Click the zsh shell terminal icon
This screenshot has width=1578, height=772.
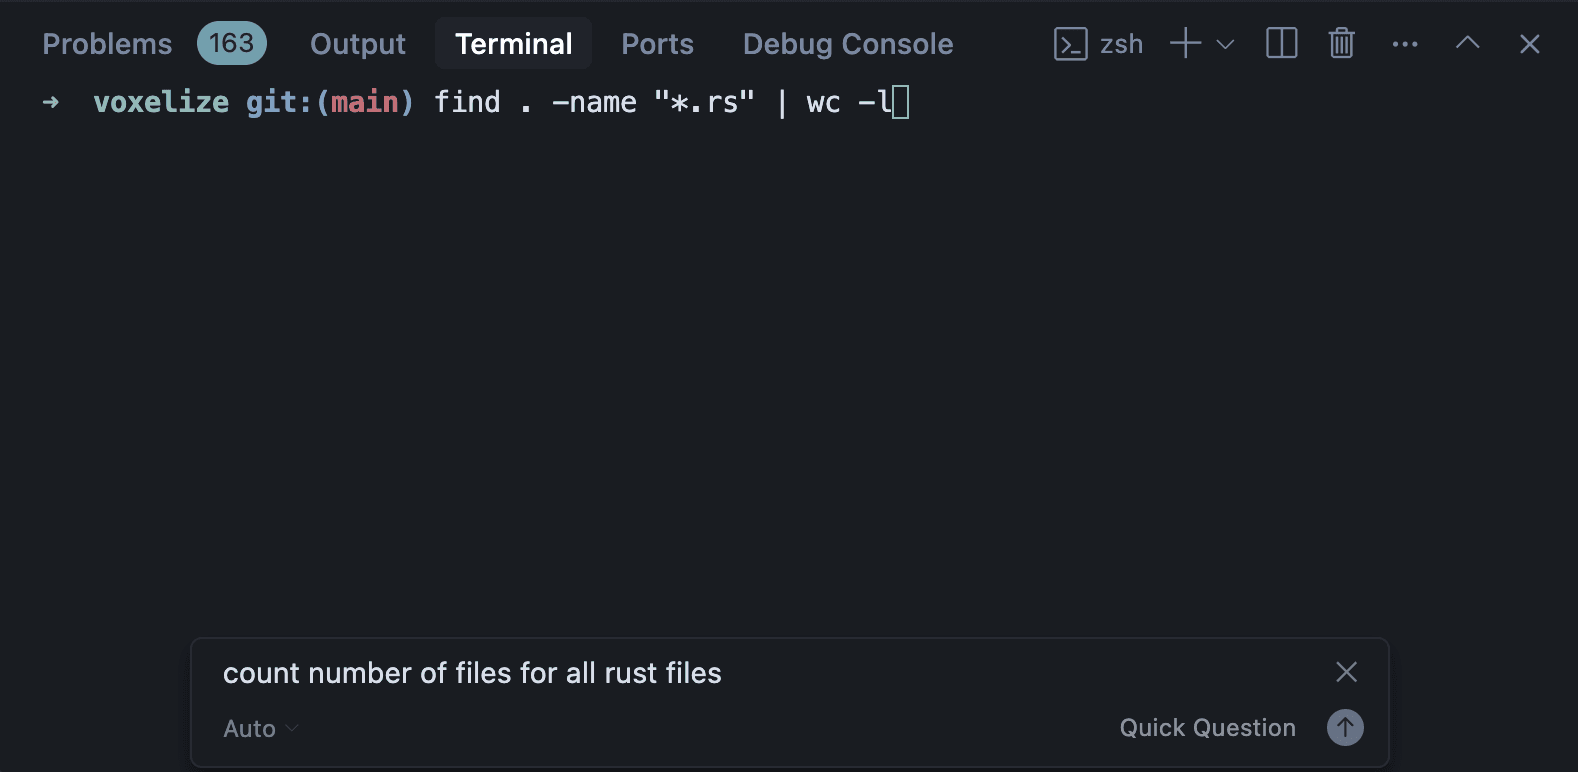click(1070, 43)
